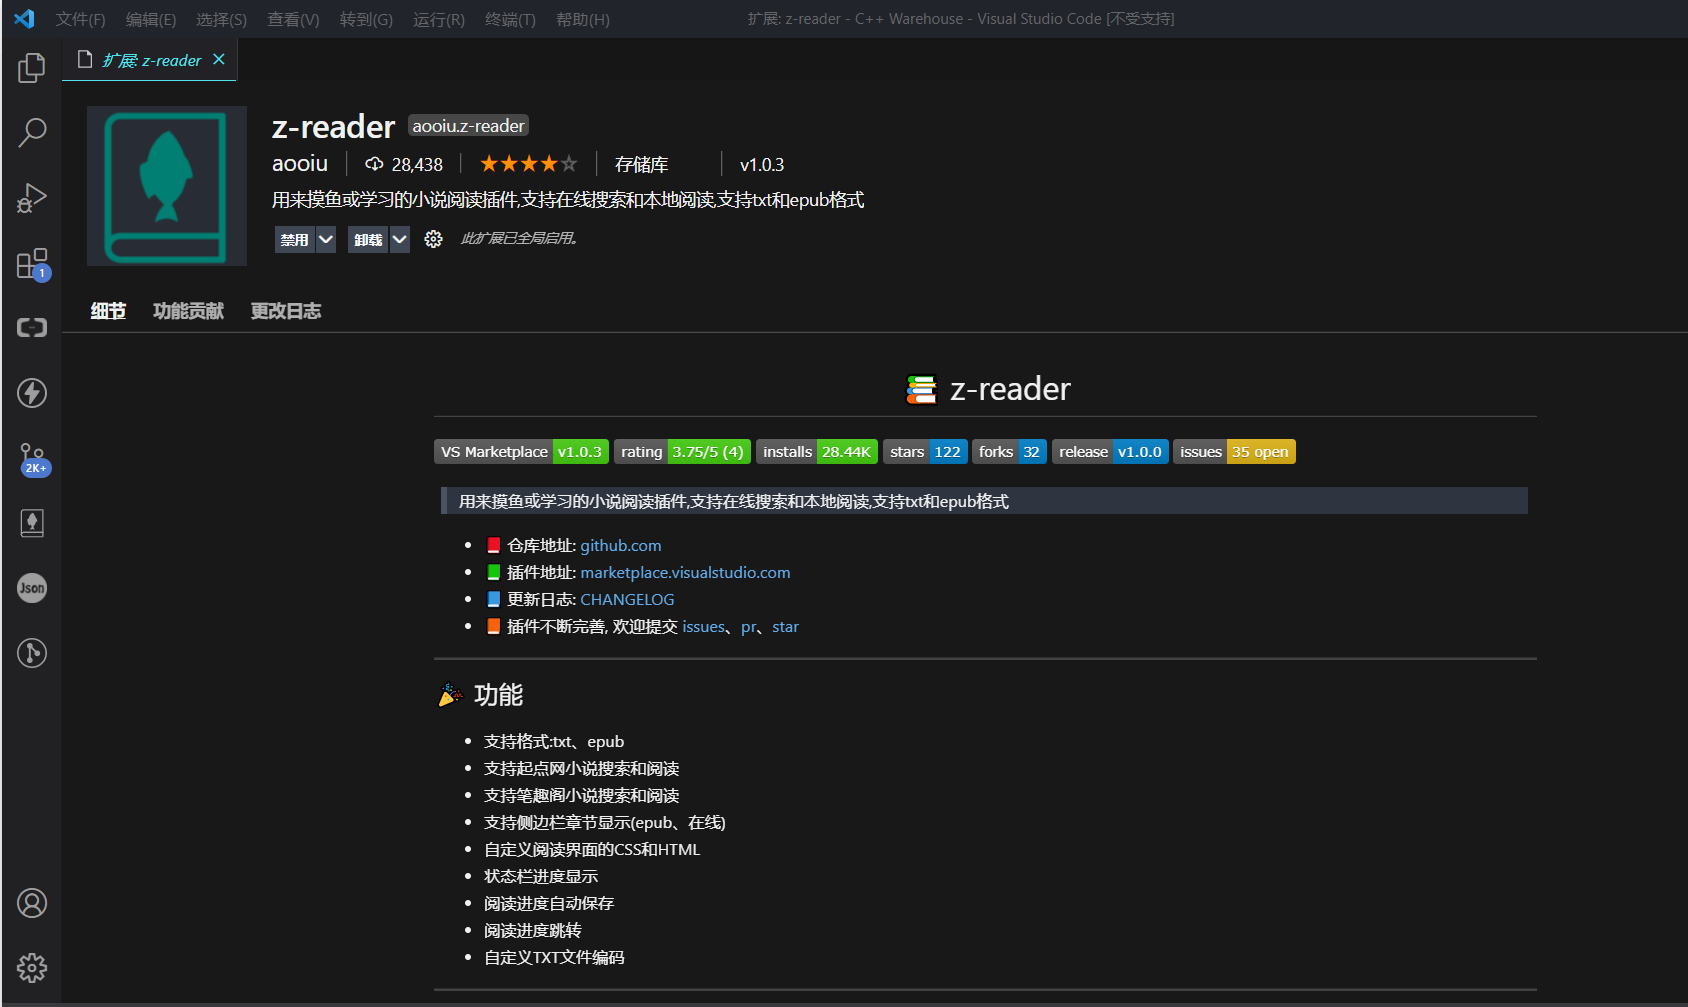
Task: Click the 卸载 uninstall button
Action: [368, 239]
